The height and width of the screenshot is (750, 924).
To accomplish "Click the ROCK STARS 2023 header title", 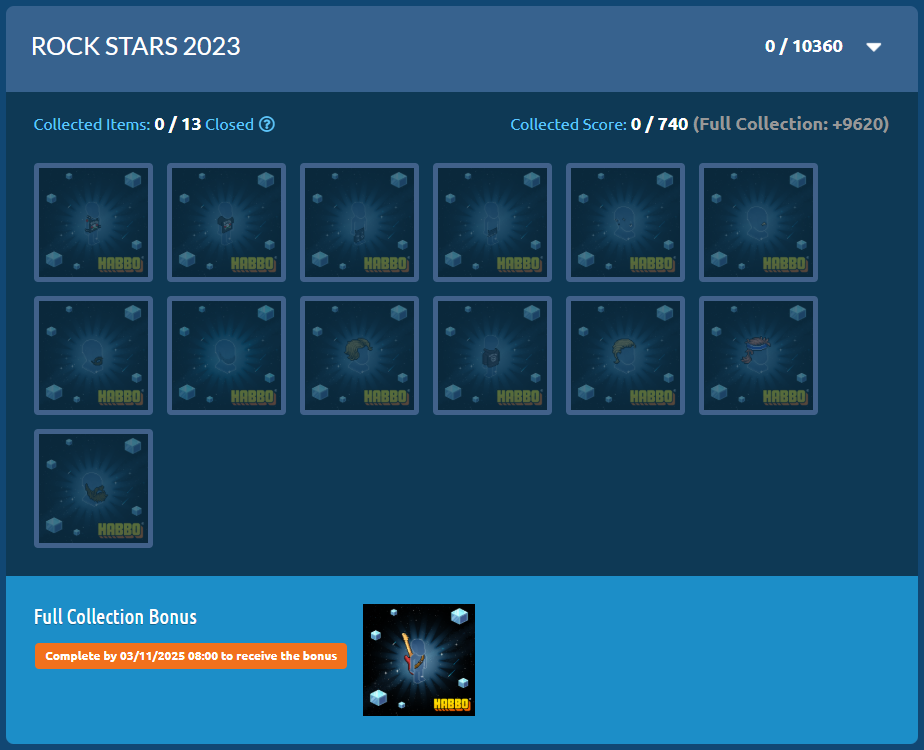I will click(136, 47).
